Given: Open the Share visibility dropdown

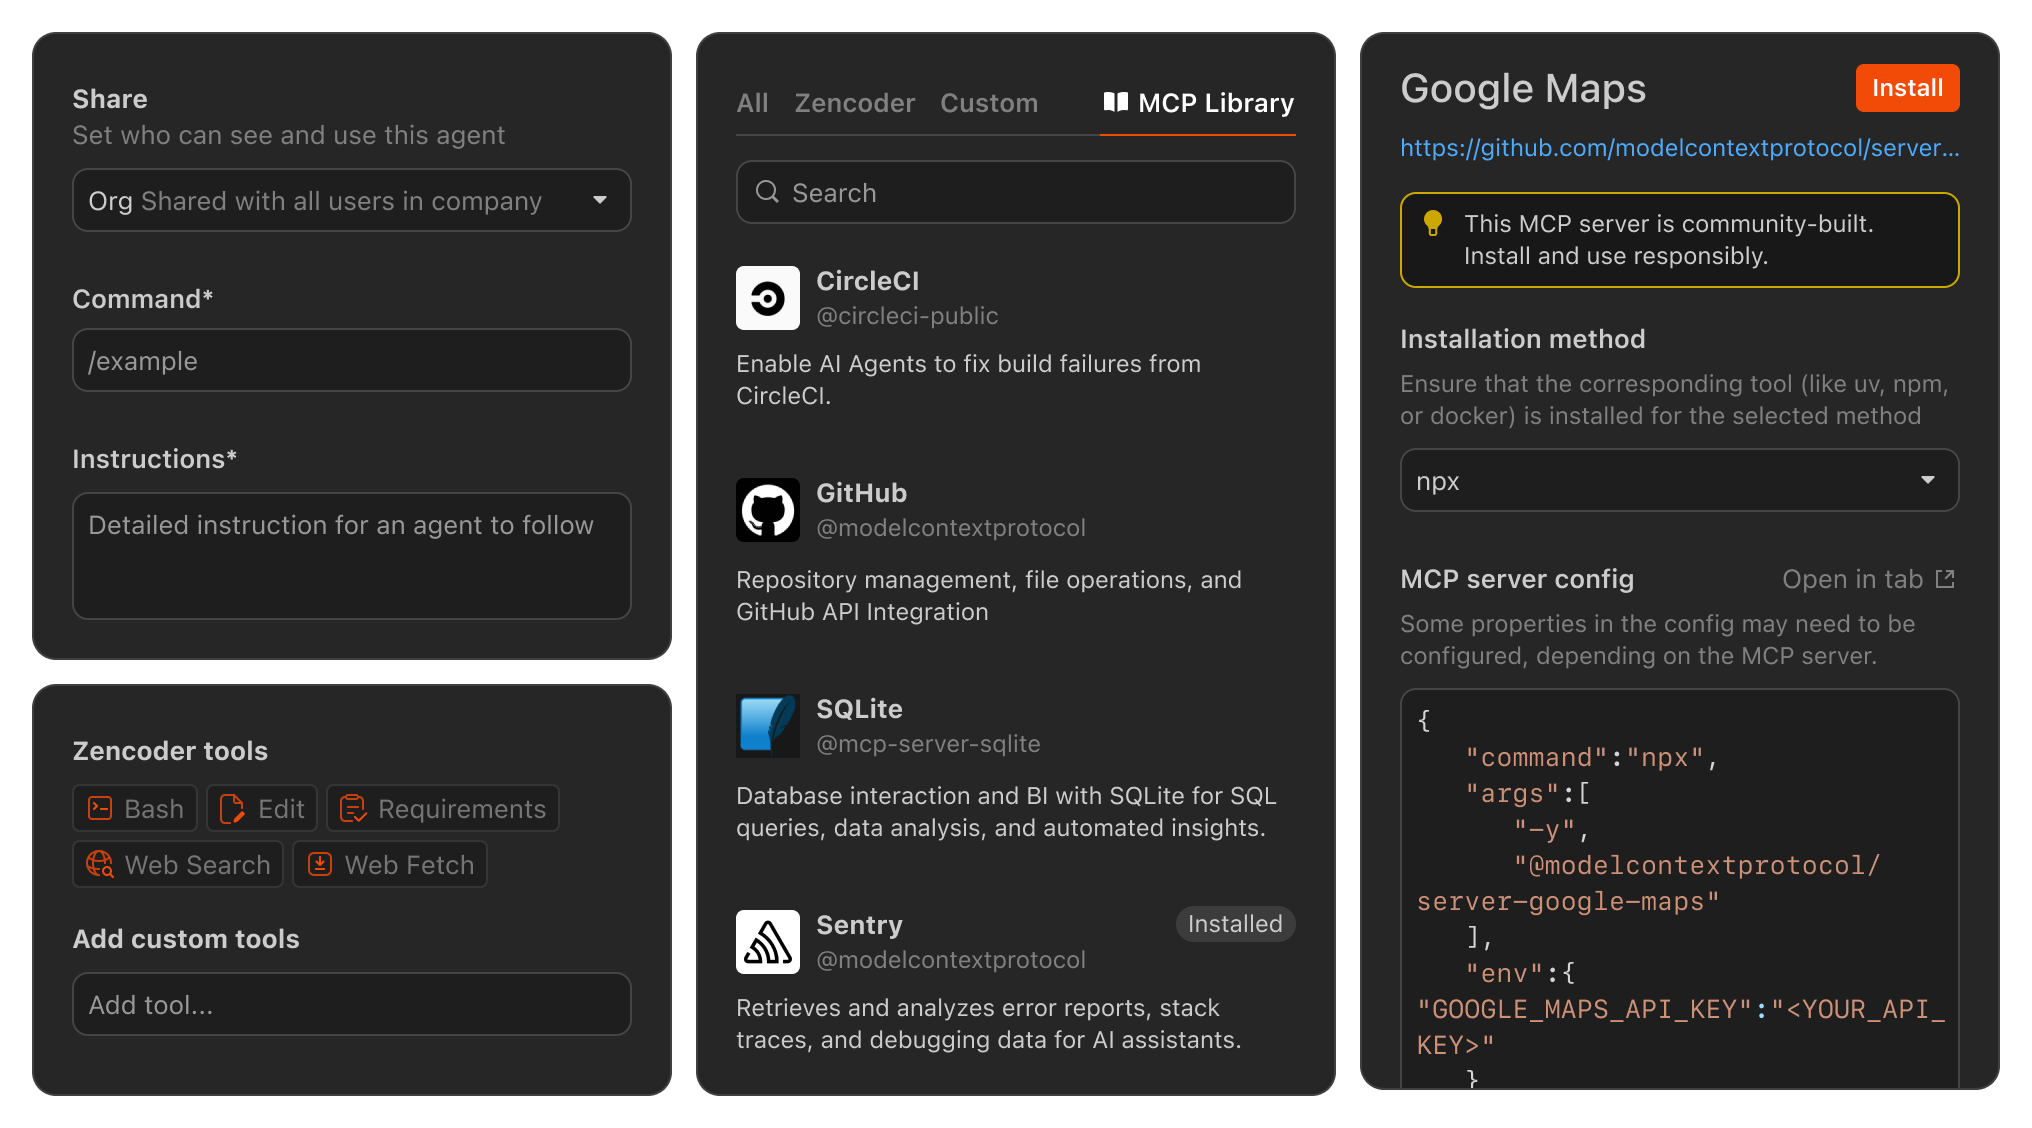Looking at the screenshot, I should tap(351, 200).
